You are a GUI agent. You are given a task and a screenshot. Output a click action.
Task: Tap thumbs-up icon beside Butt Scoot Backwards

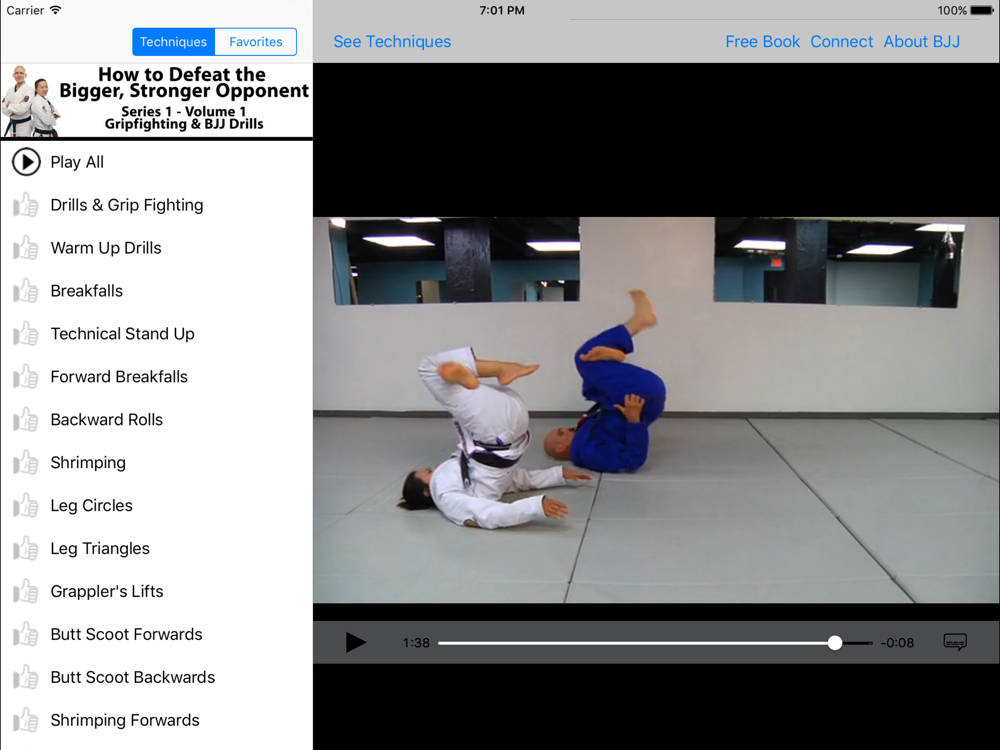tap(26, 677)
